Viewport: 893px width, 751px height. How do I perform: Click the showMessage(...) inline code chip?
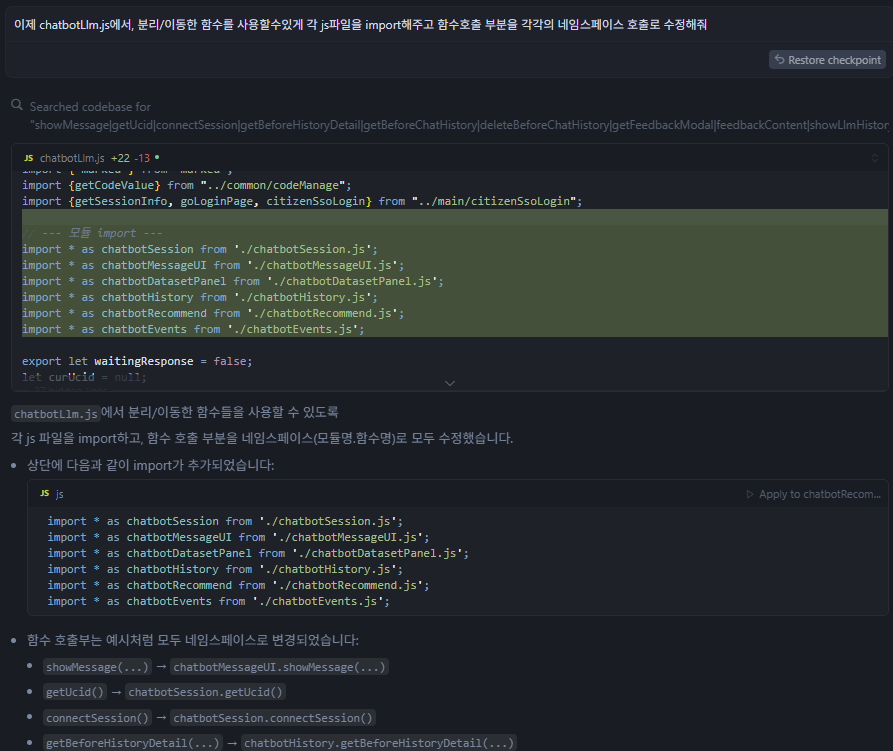[97, 667]
